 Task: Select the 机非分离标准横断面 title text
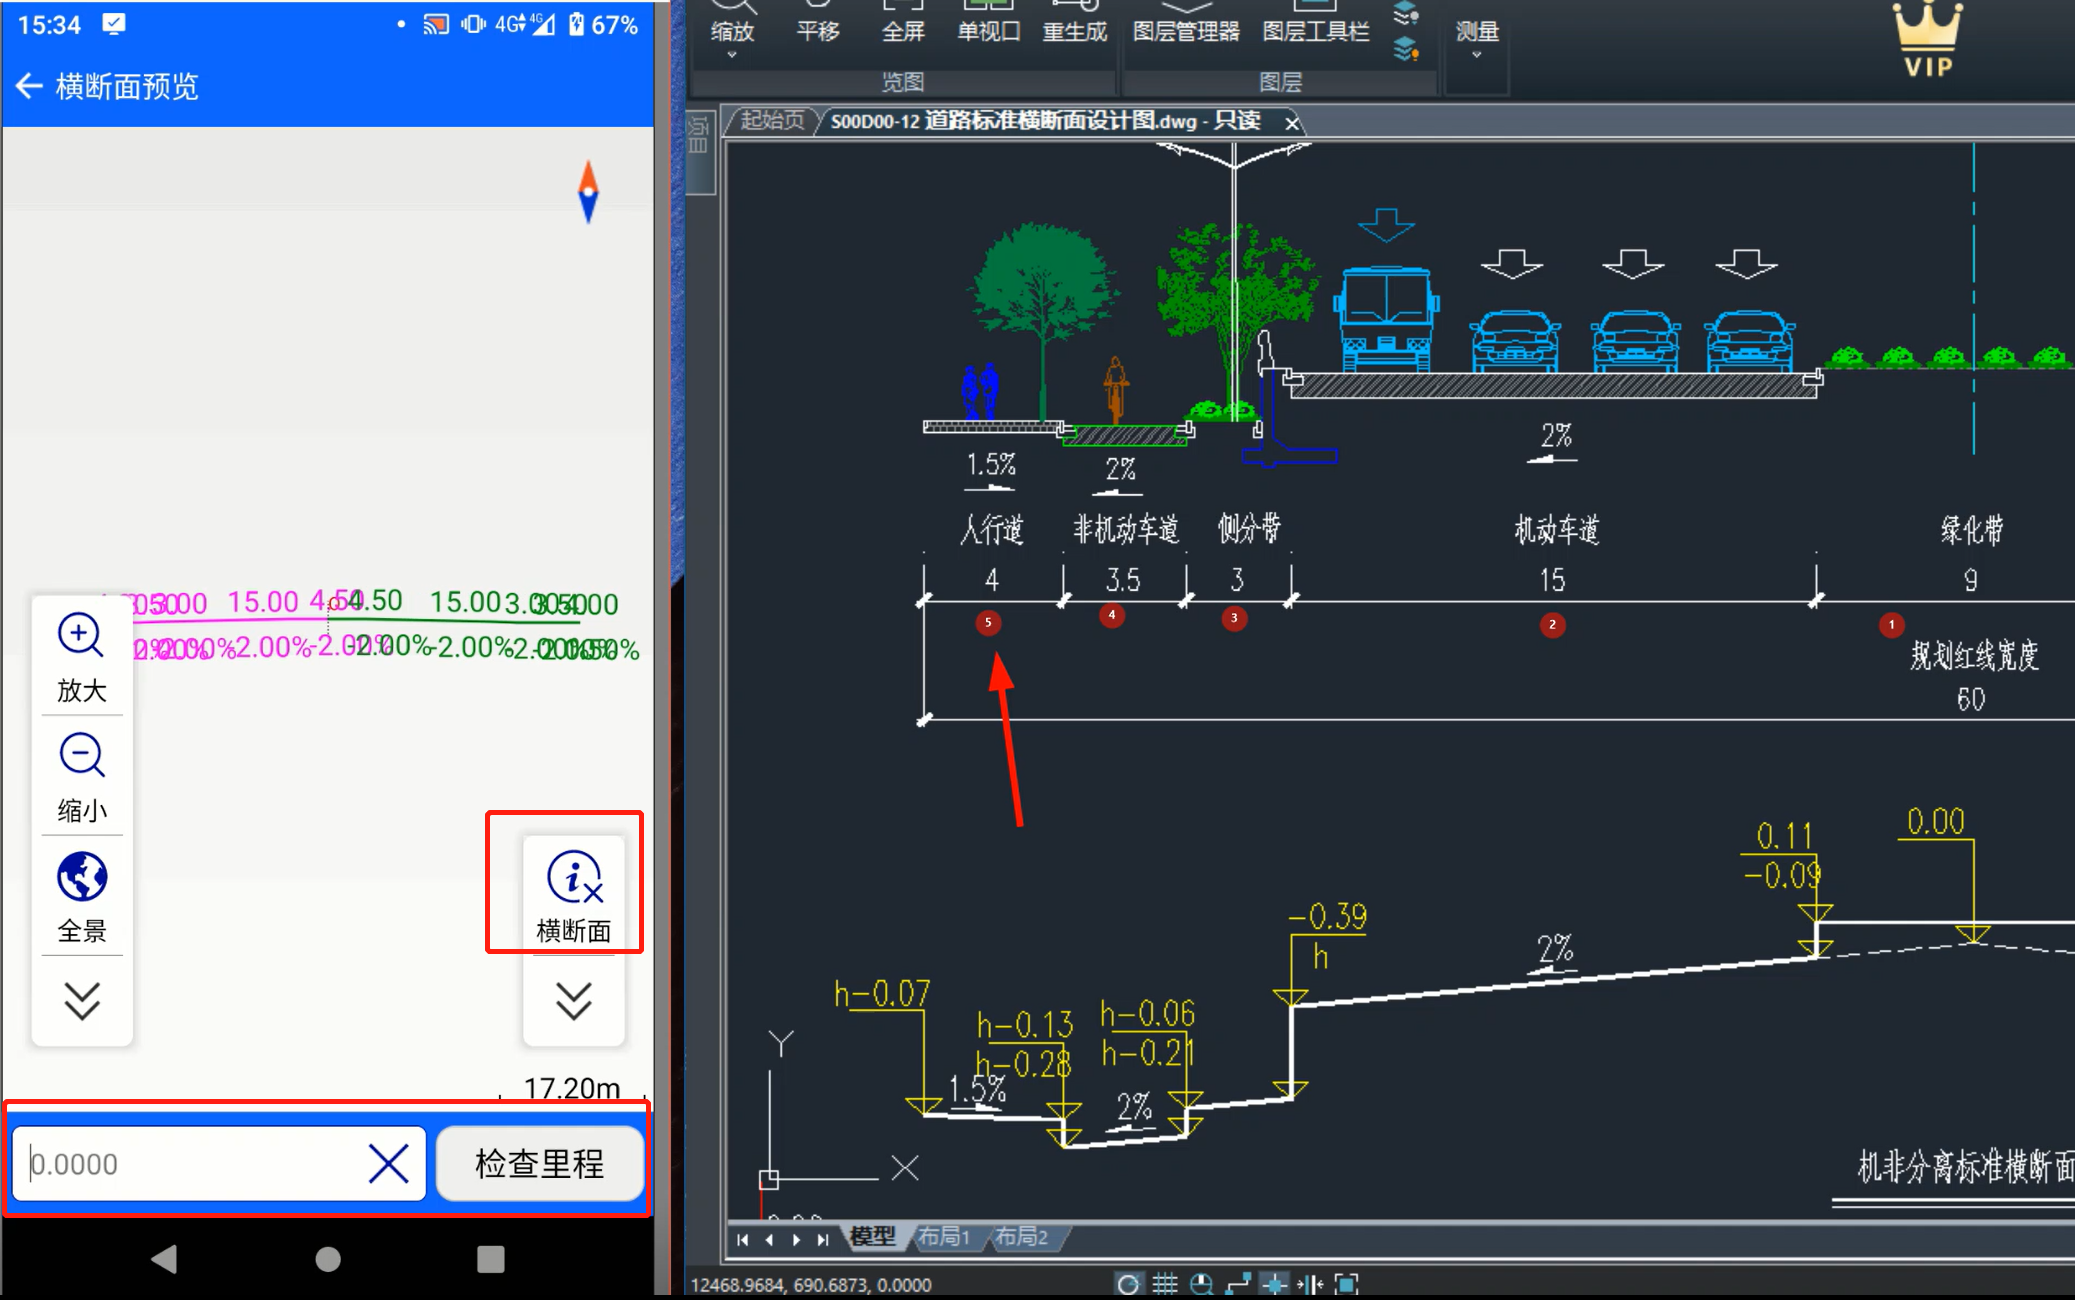[x=1965, y=1167]
